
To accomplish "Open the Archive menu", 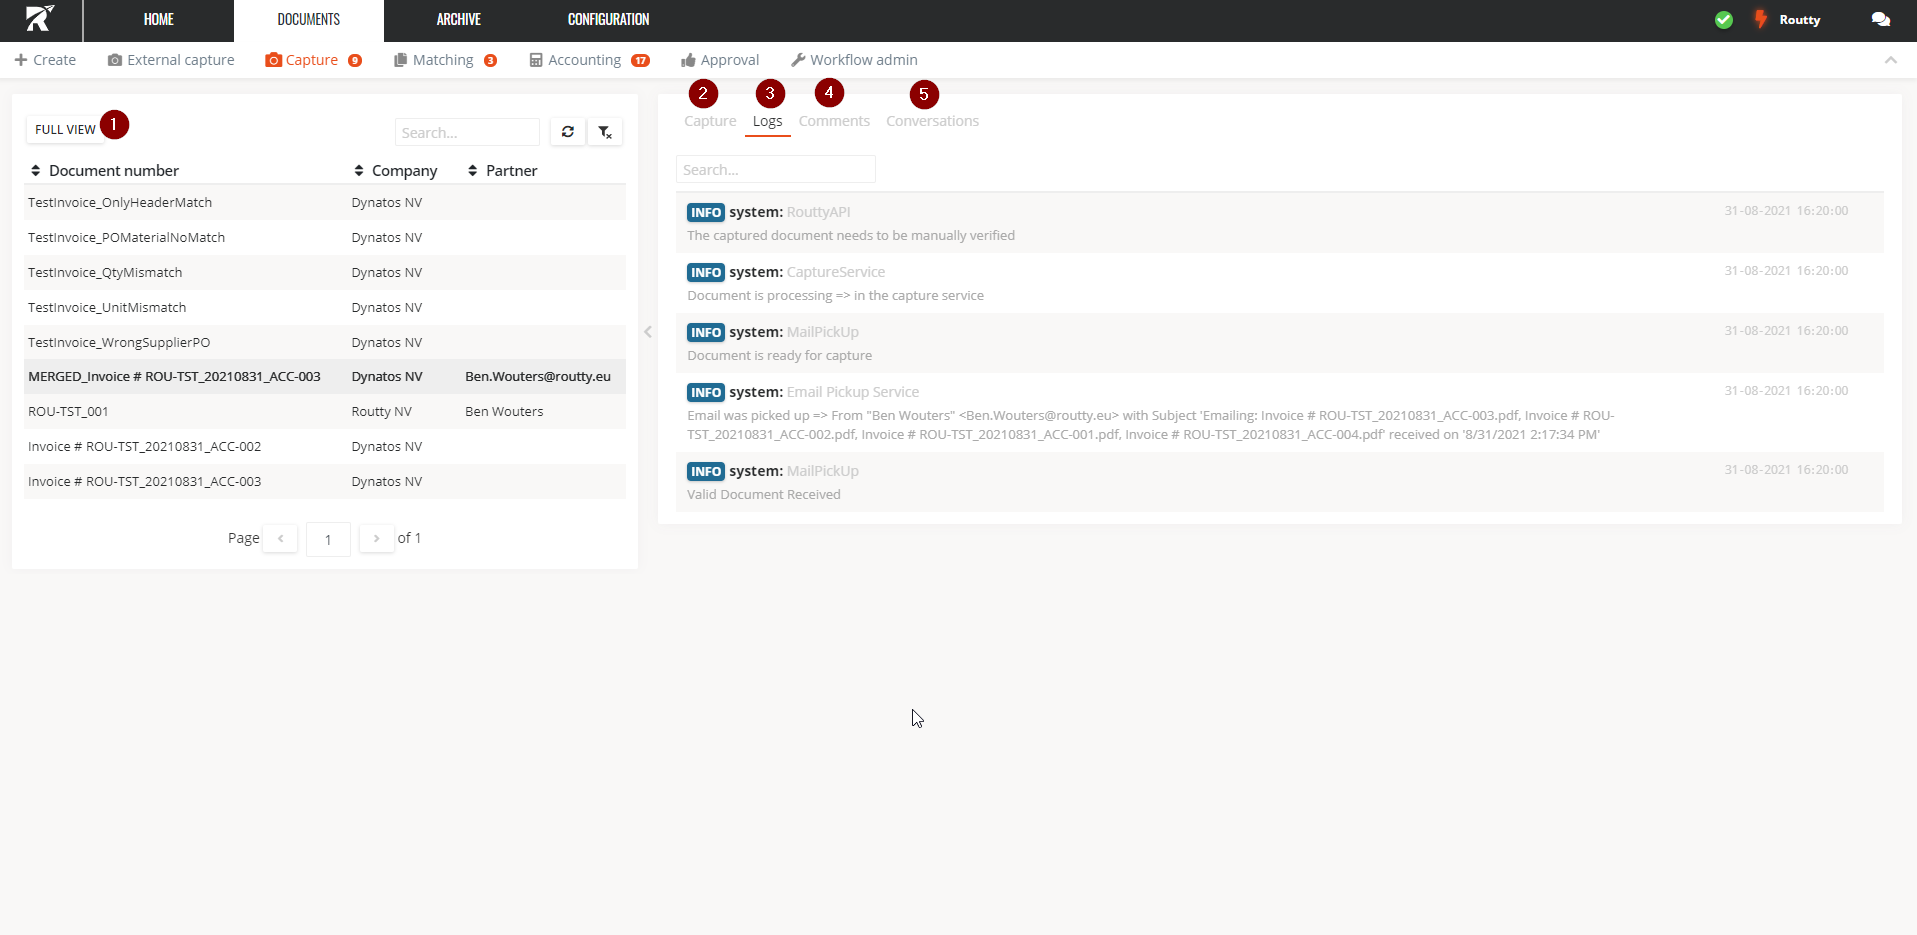I will click(458, 20).
